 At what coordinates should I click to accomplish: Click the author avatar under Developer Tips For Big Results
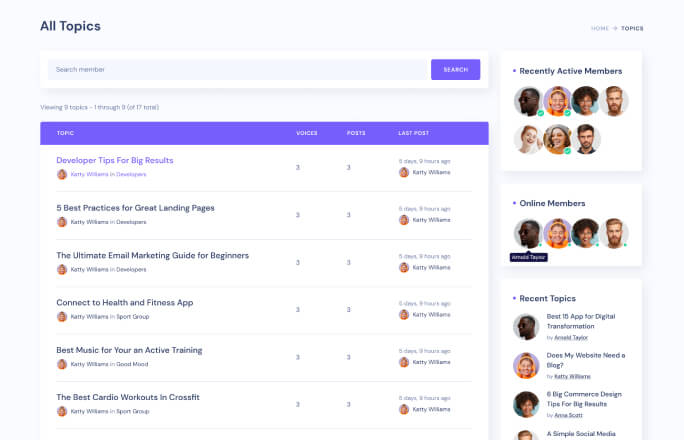point(62,174)
